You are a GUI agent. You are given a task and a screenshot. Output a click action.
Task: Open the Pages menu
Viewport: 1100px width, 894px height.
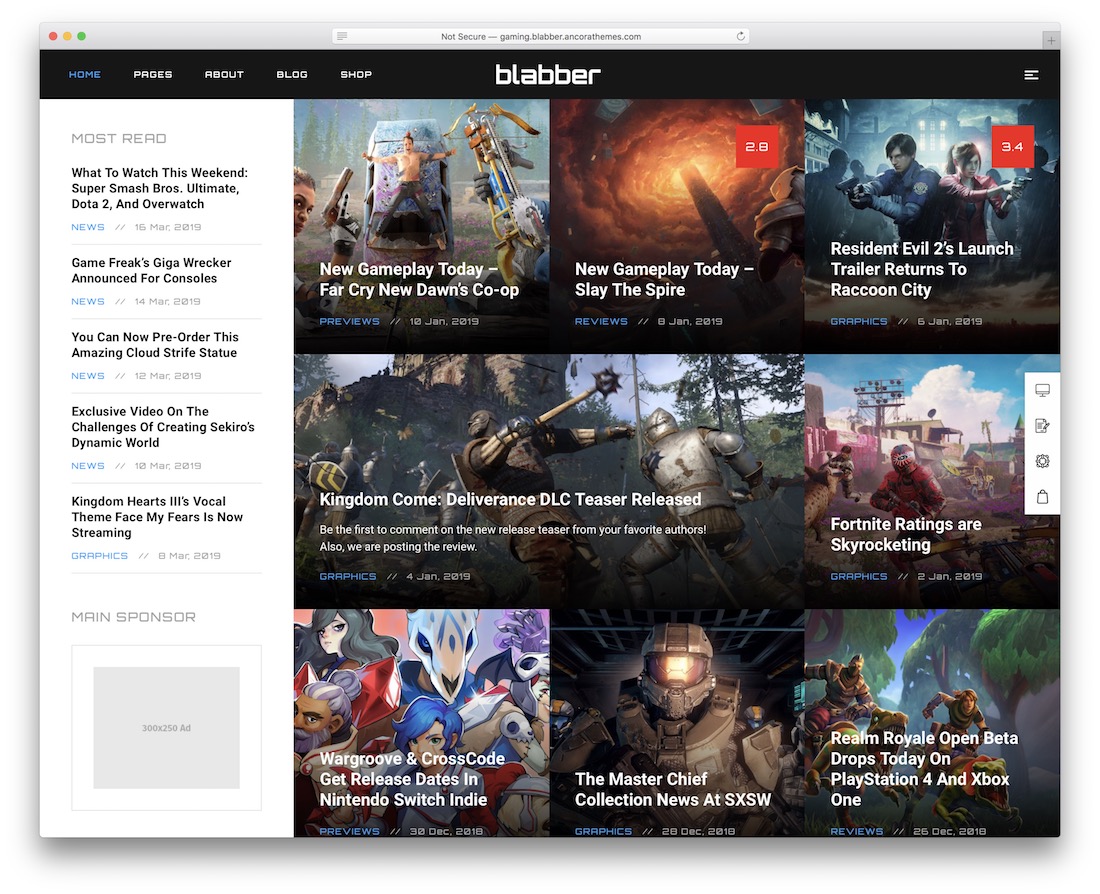[153, 74]
